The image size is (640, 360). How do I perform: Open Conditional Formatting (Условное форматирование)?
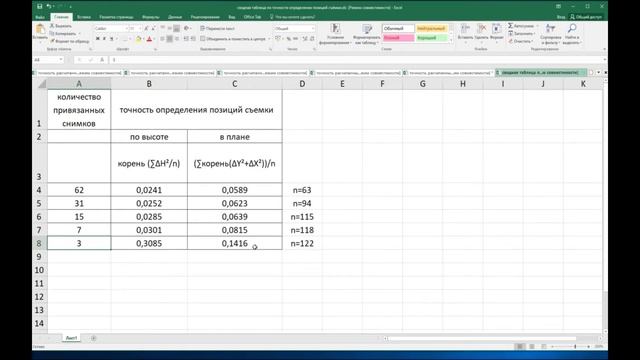[335, 34]
